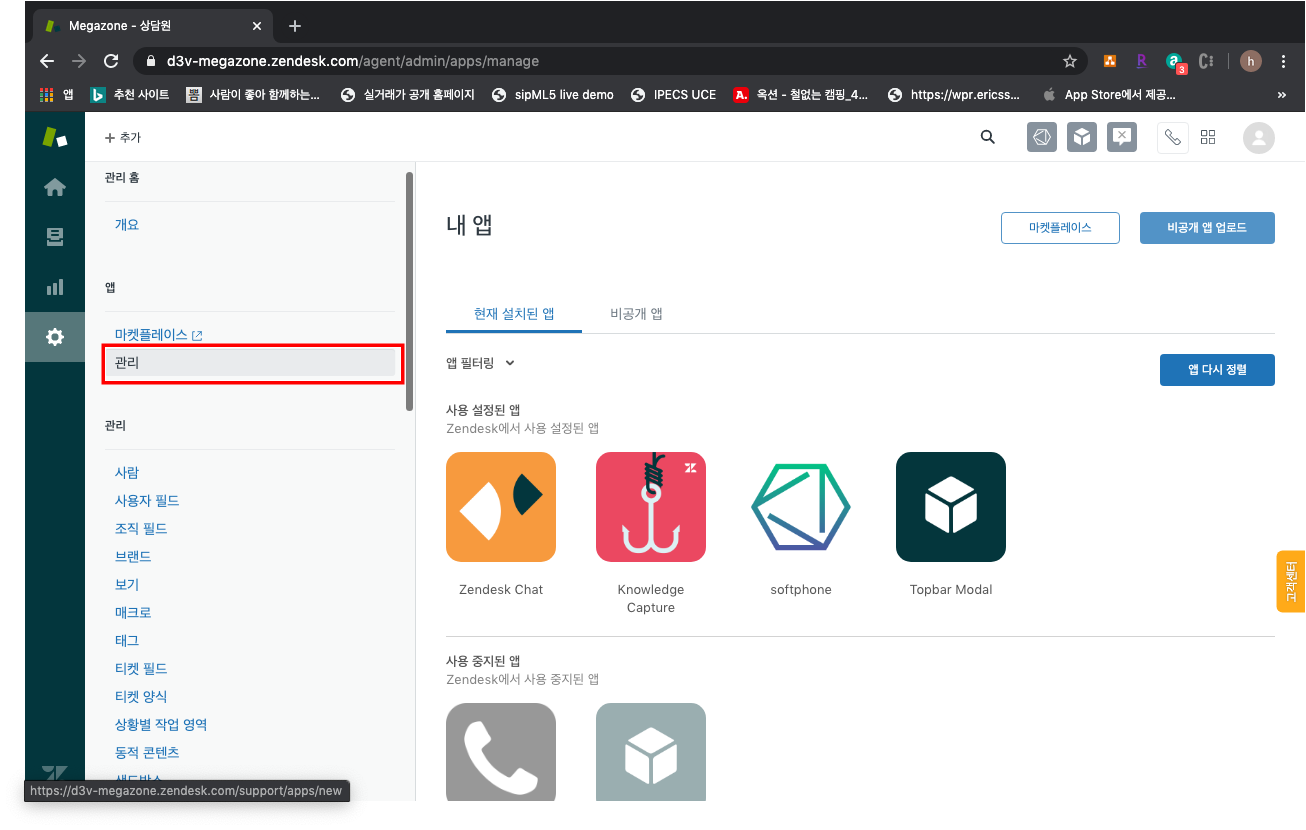Screen dimensions: 1306x830
Task: Open the 추천 사이트 bookmark
Action: (x=130, y=95)
